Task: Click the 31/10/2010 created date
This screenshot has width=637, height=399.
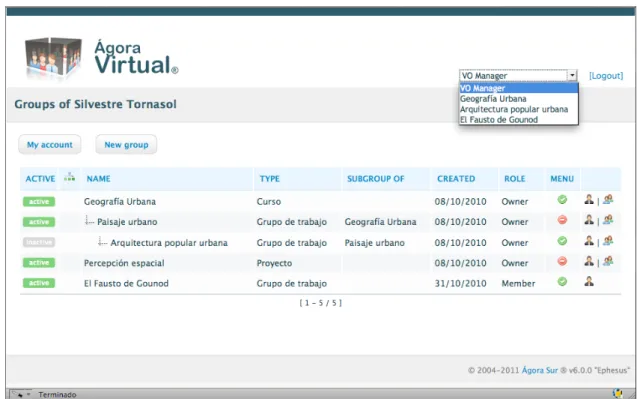Action: [x=460, y=284]
